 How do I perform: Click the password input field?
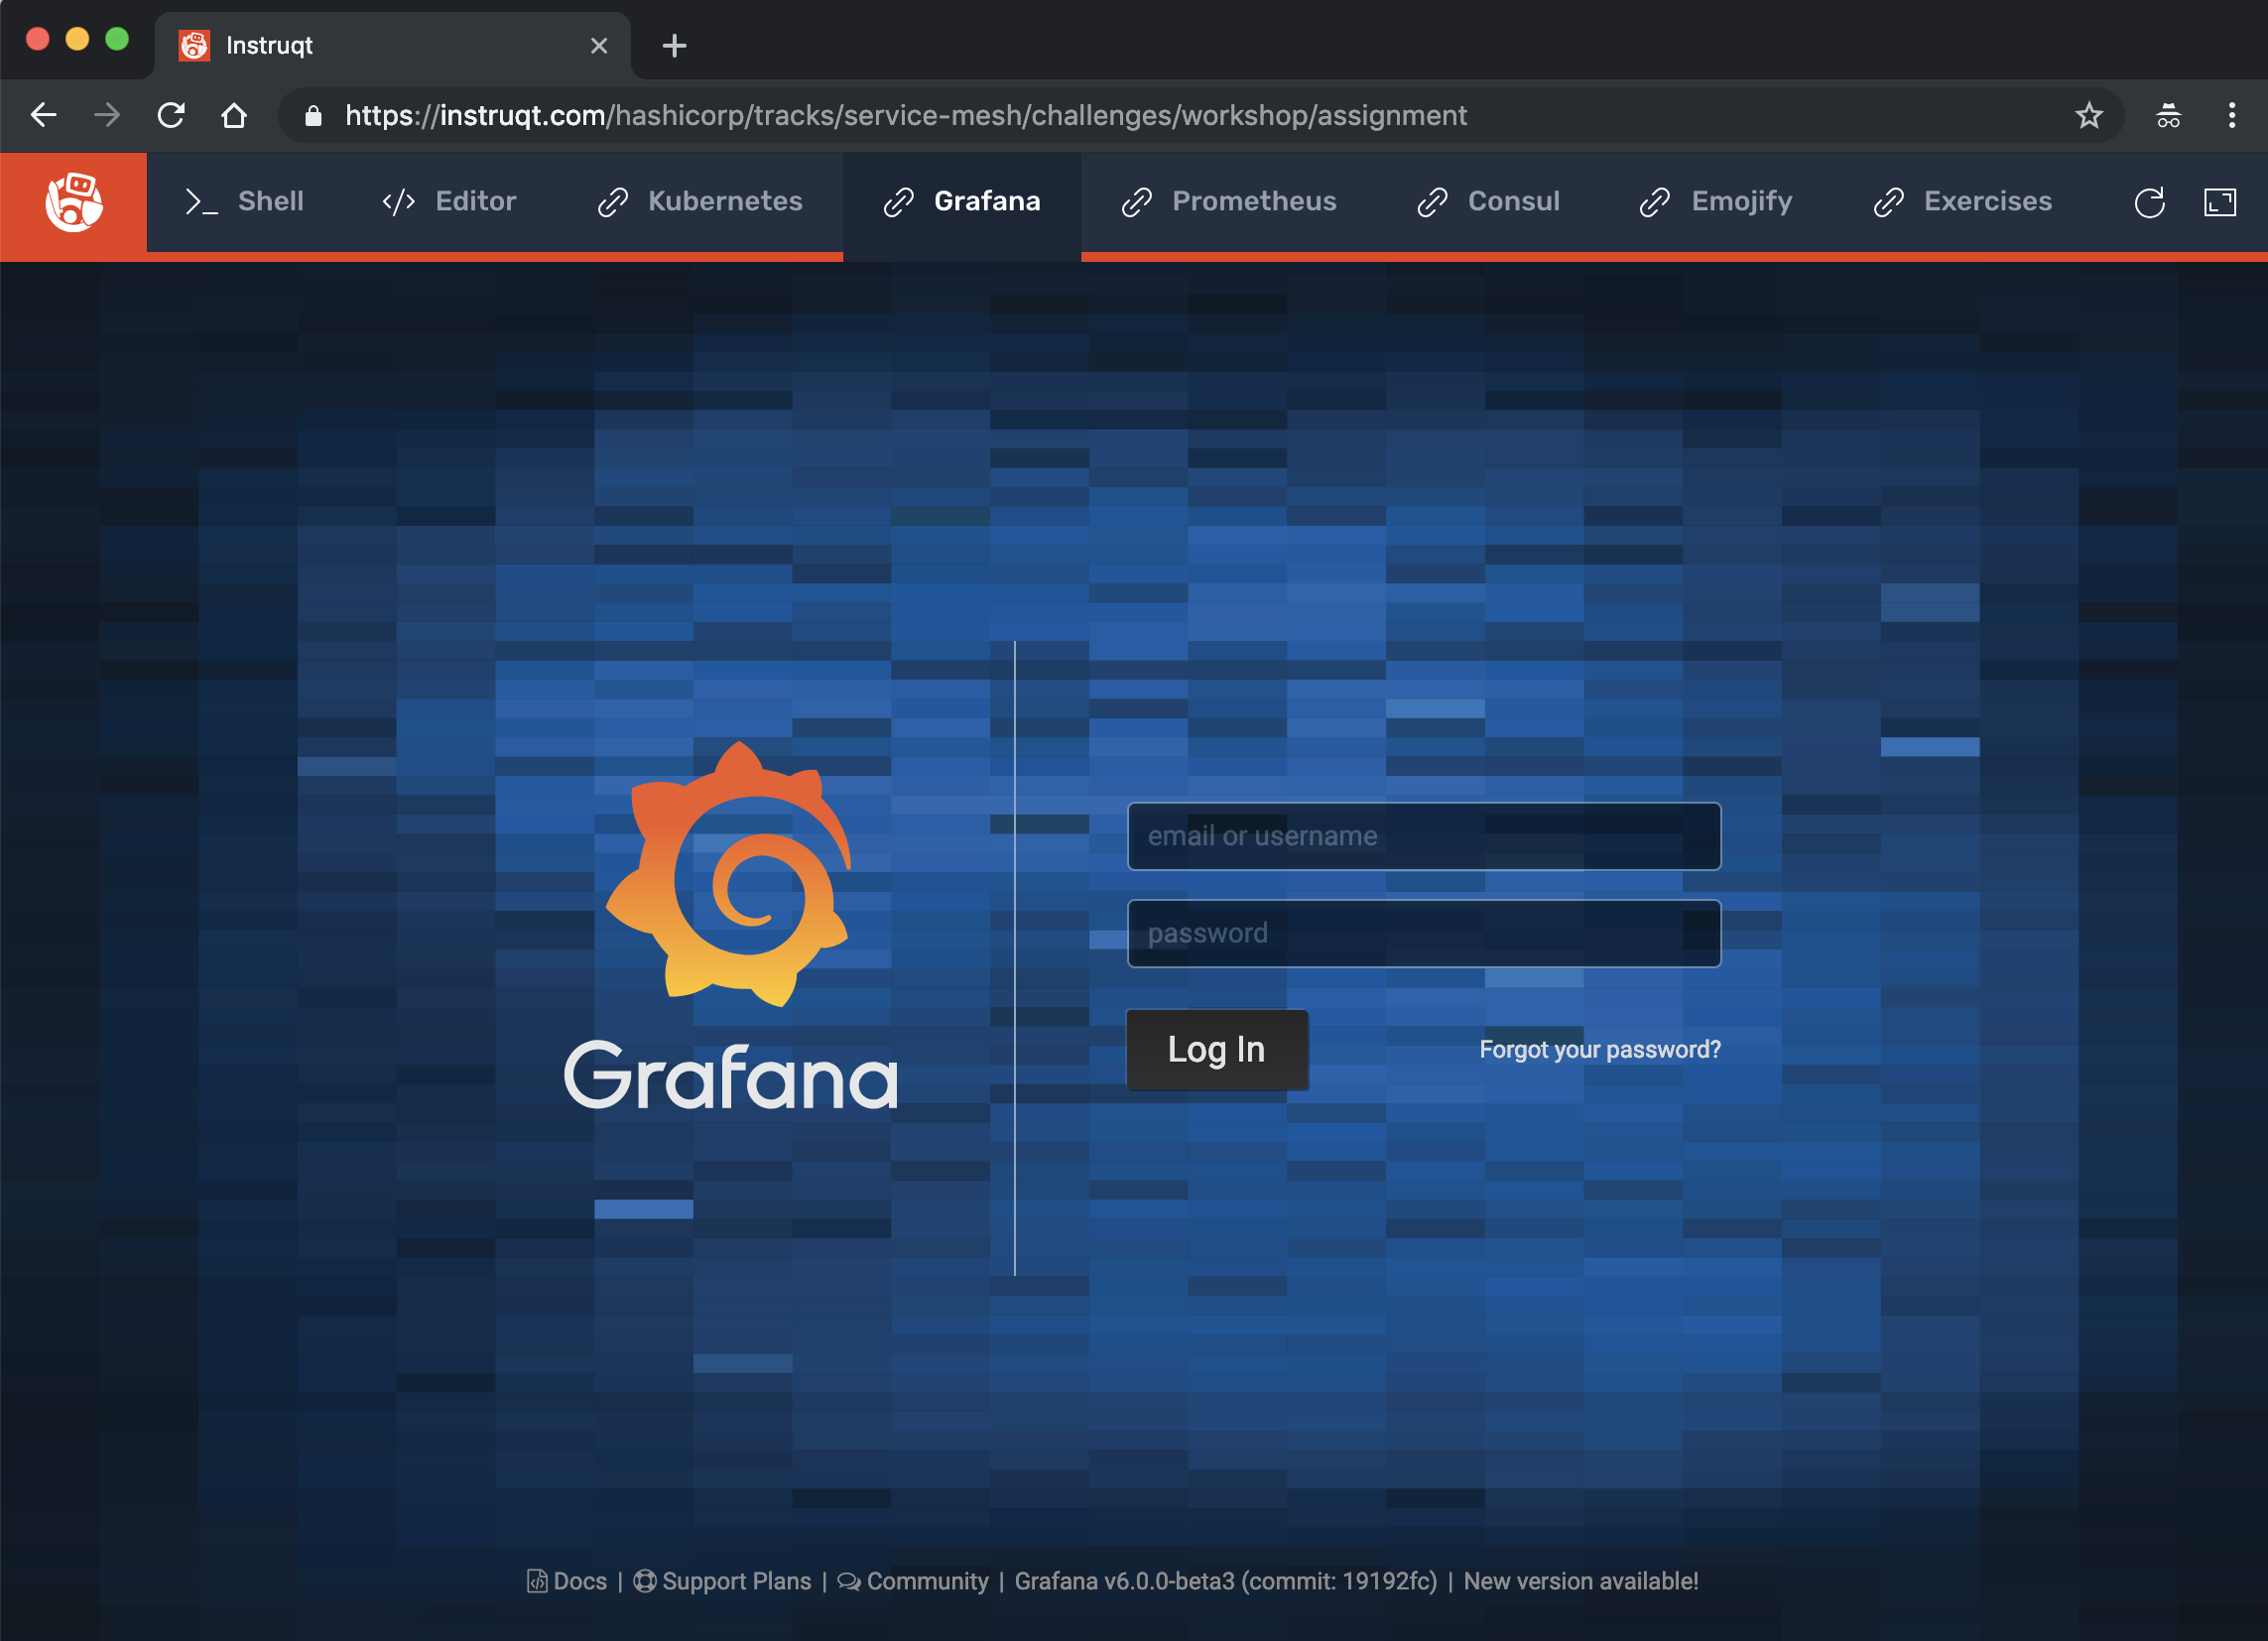1421,934
